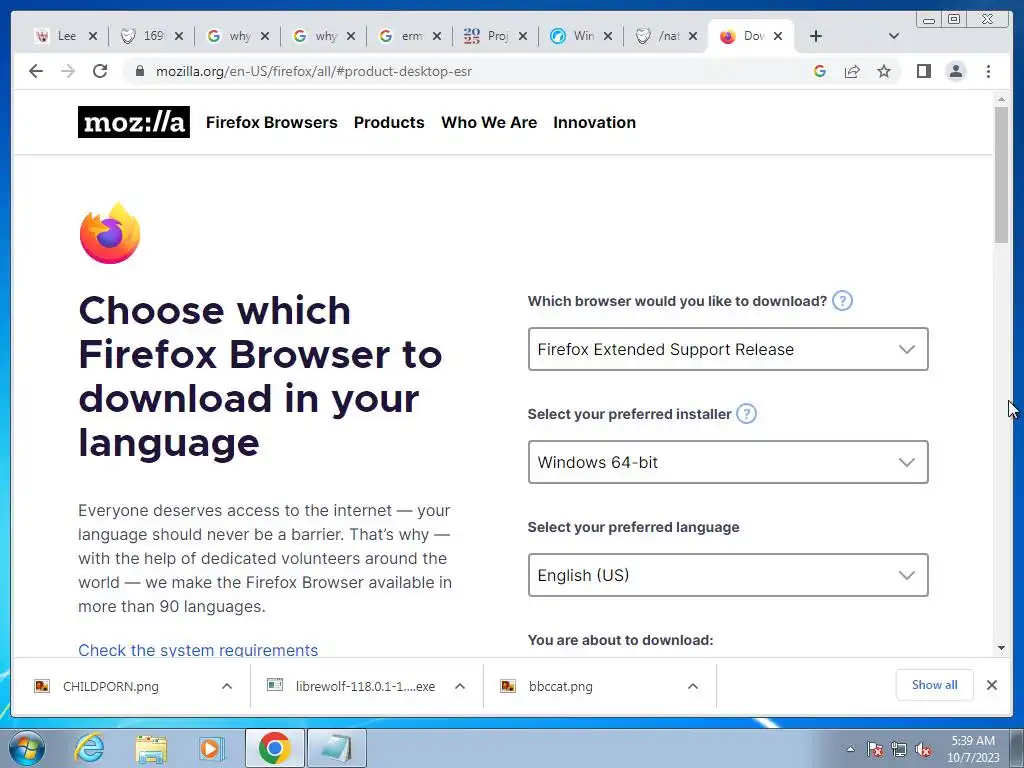Open the Products menu
The image size is (1024, 768).
coord(389,123)
